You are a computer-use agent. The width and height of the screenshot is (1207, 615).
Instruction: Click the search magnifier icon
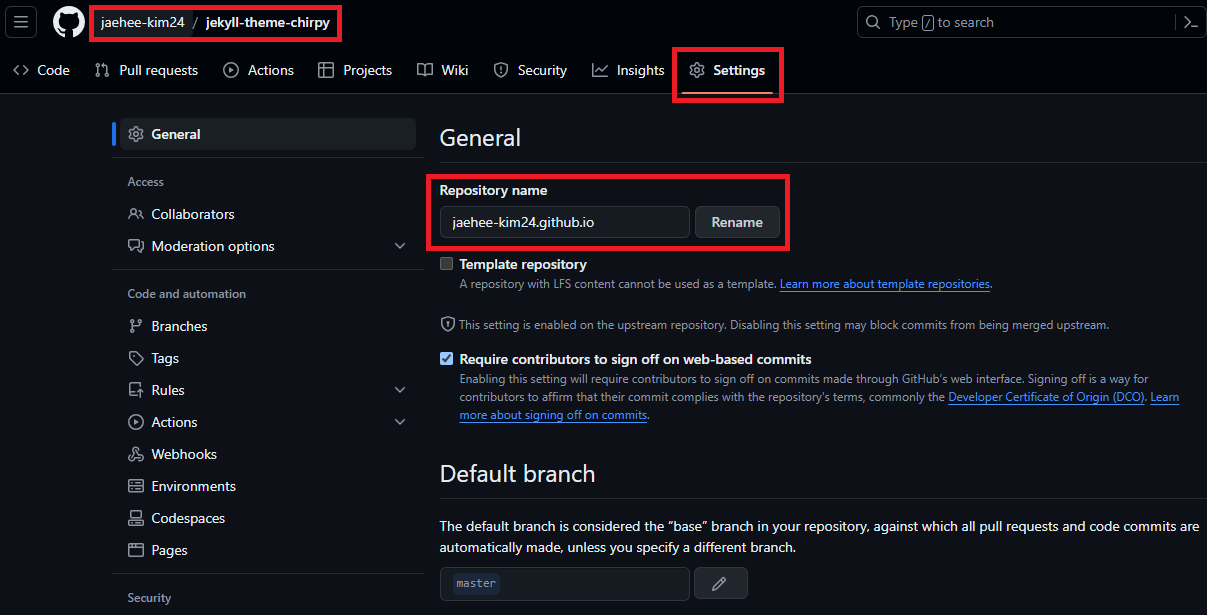(x=873, y=22)
